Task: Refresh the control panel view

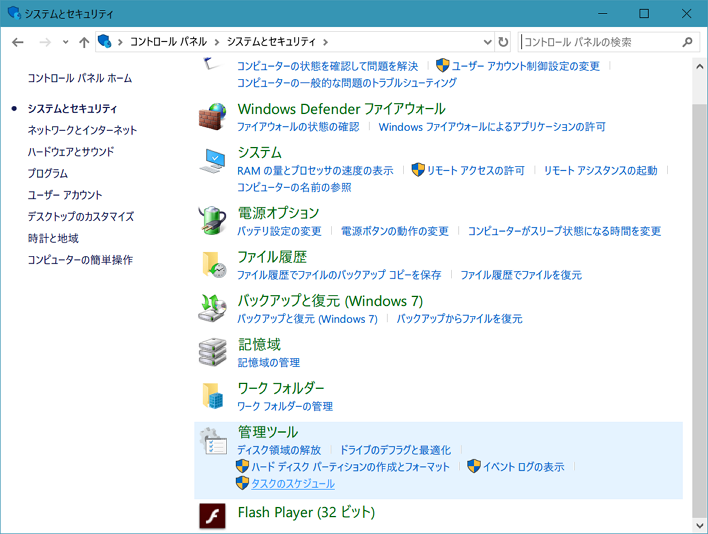Action: 503,42
